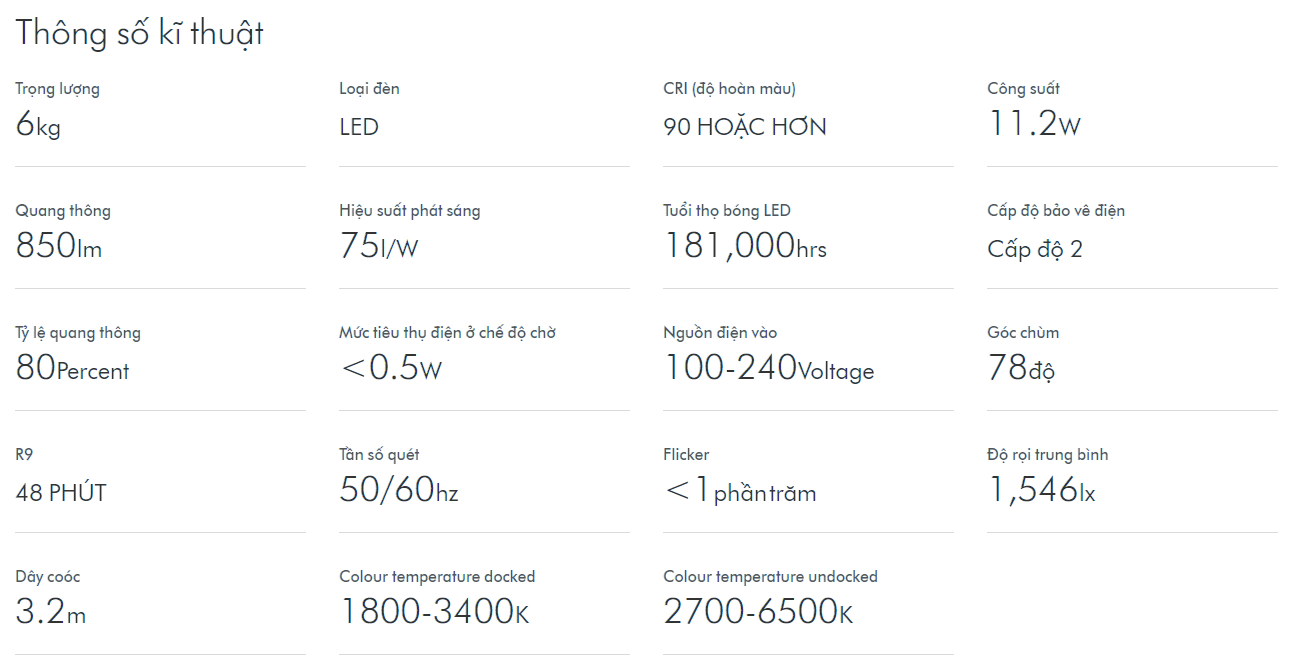
Task: Click the 'Hiệu suất phát sáng' label
Action: coord(409,211)
